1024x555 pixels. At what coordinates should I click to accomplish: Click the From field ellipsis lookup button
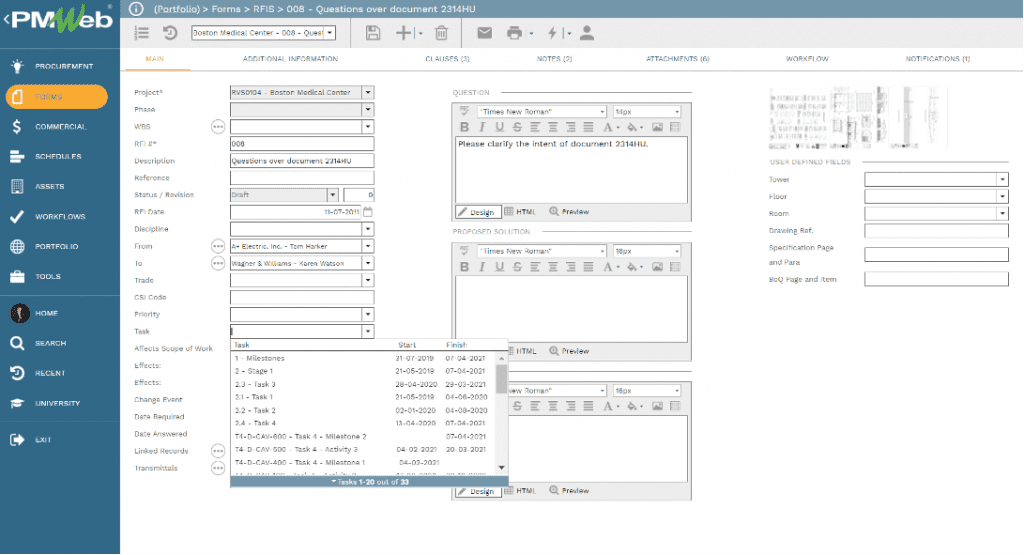point(217,246)
